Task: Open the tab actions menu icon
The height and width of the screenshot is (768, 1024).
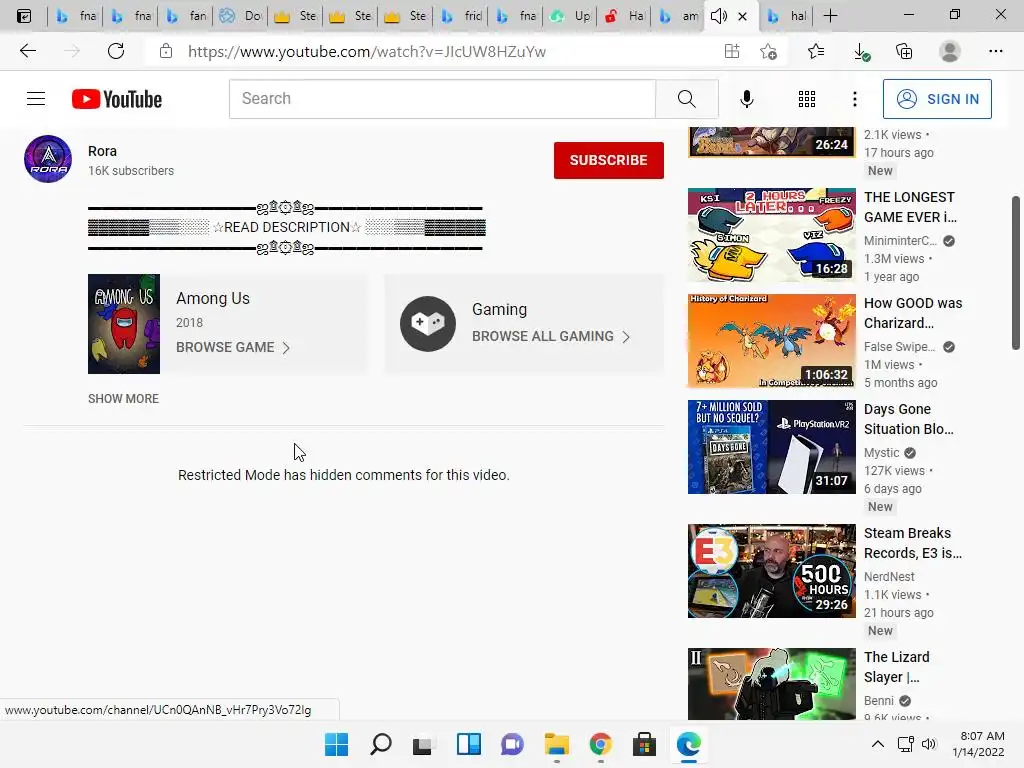Action: click(x=24, y=16)
